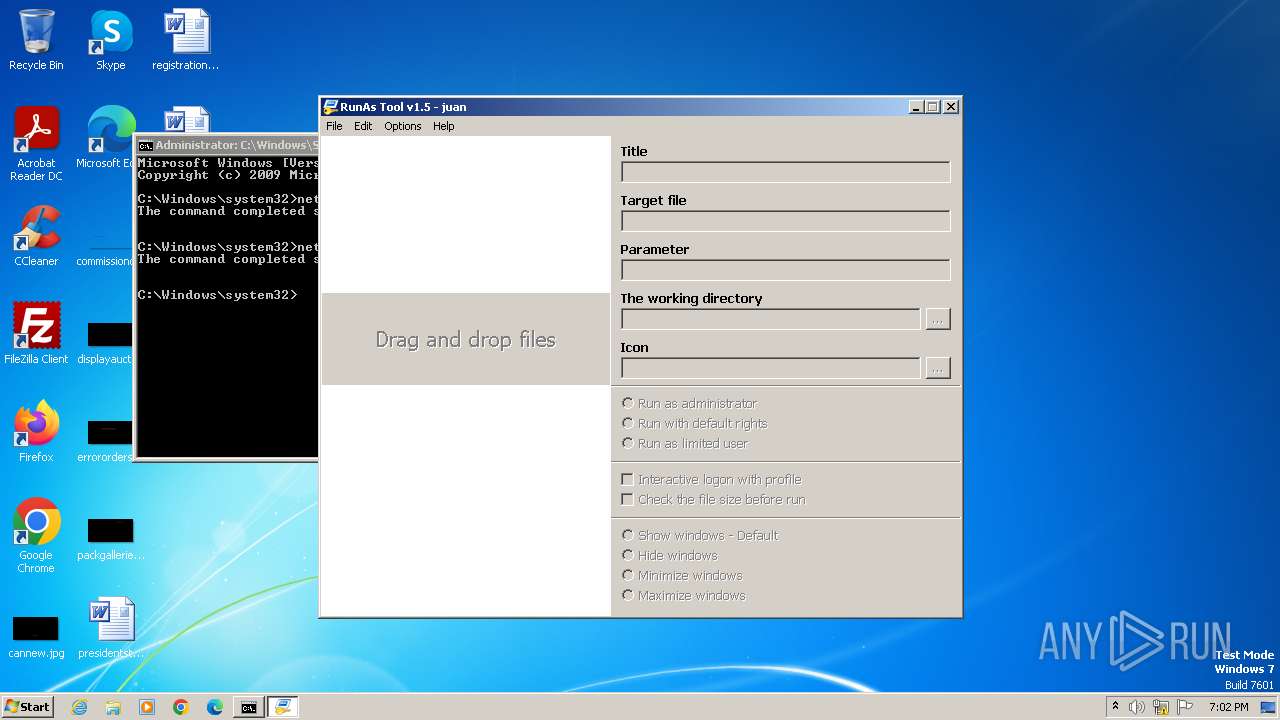Select Run as administrator option

[x=689, y=403]
